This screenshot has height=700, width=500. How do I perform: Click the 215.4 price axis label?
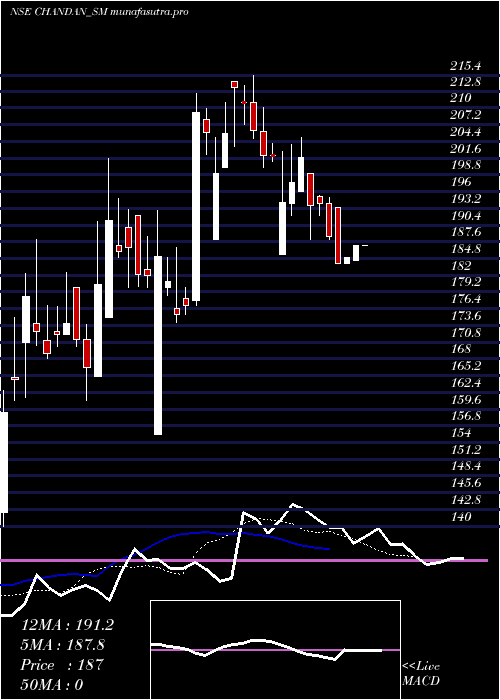[466, 66]
